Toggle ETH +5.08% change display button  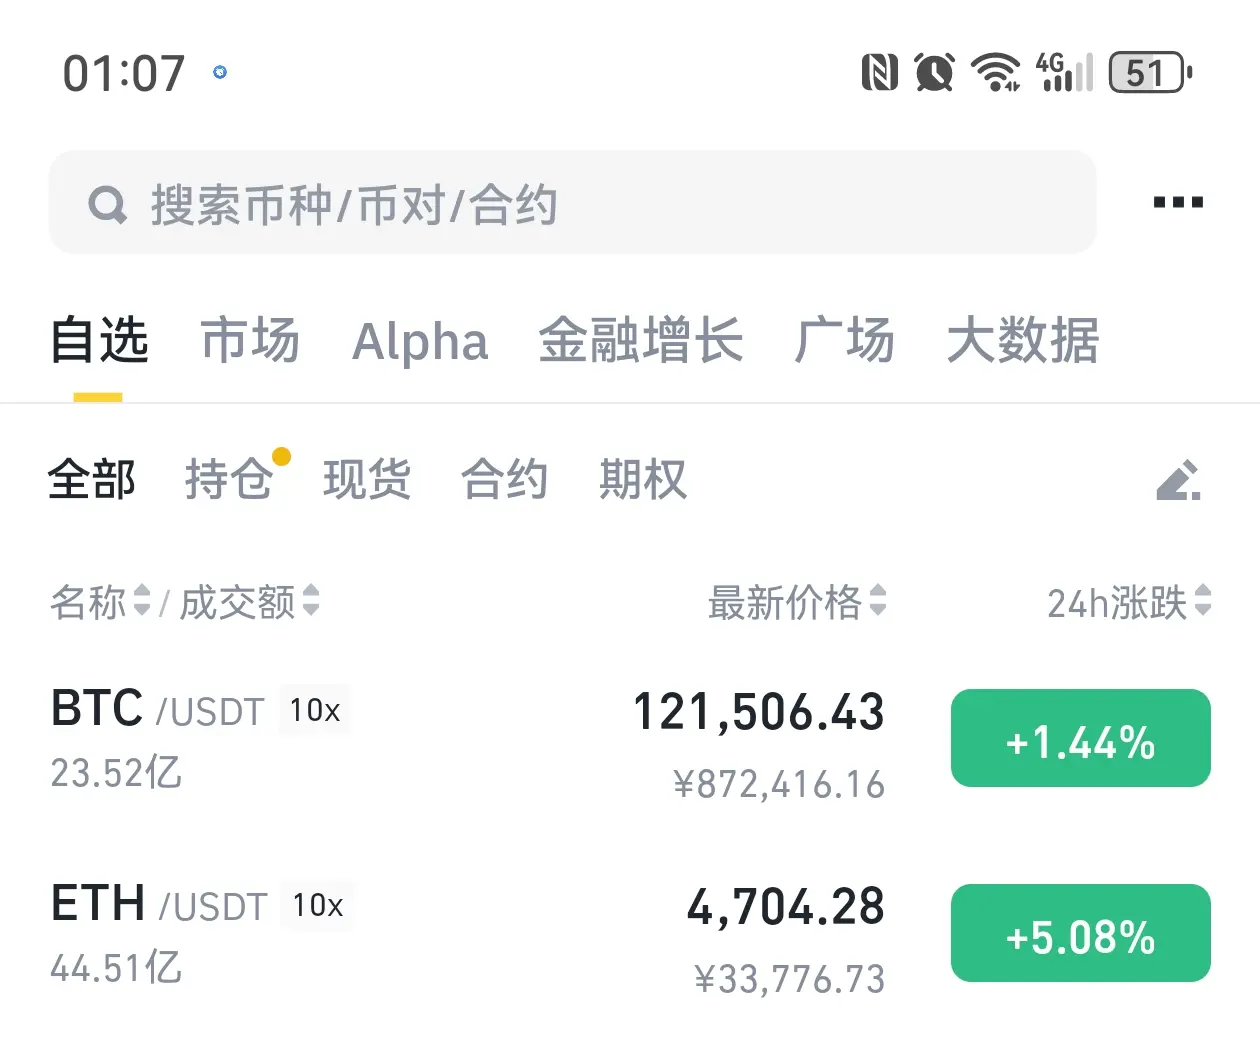tap(1081, 933)
